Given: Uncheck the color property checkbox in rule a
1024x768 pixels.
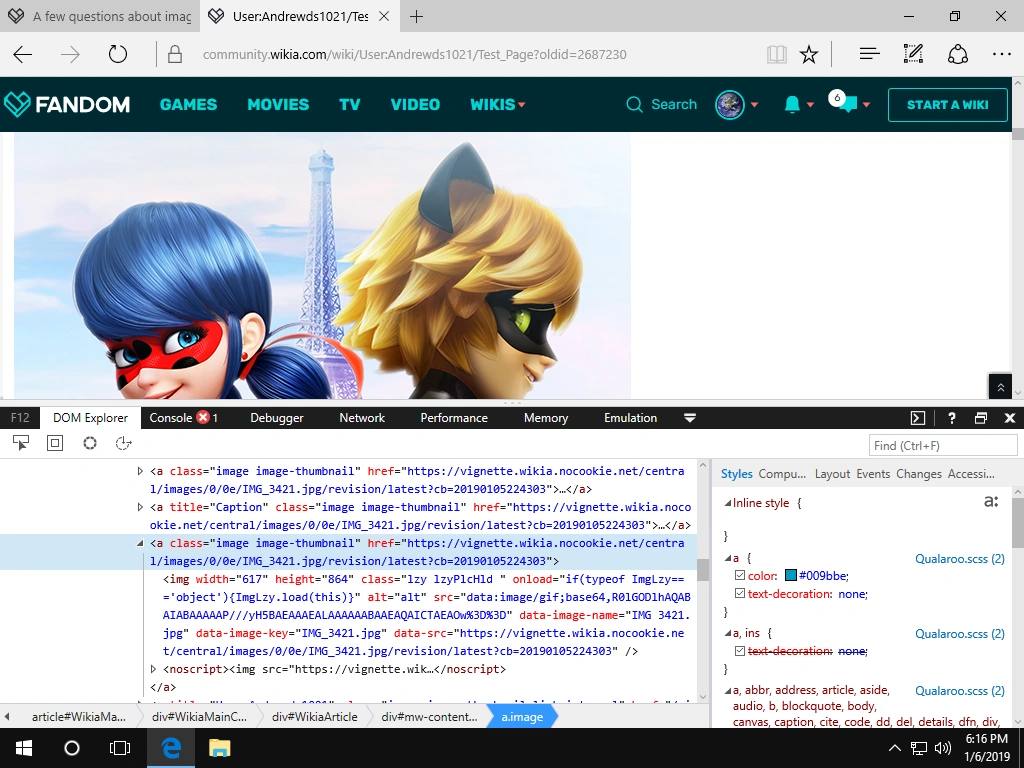Looking at the screenshot, I should click(740, 576).
